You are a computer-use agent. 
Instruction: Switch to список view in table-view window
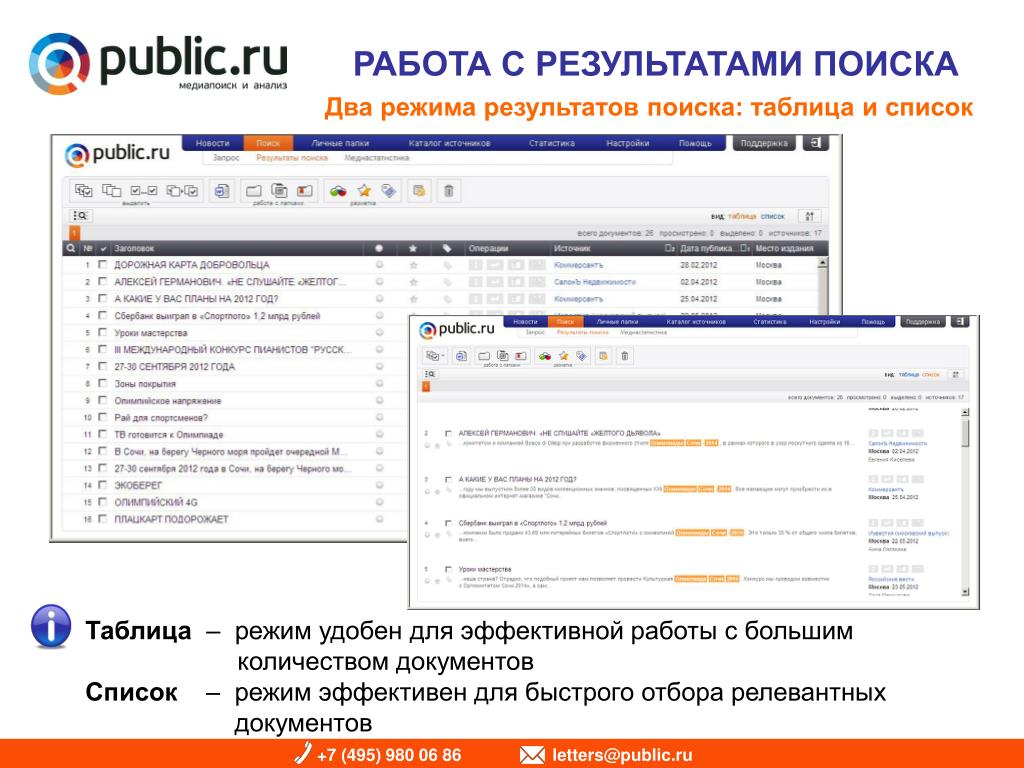(x=773, y=216)
